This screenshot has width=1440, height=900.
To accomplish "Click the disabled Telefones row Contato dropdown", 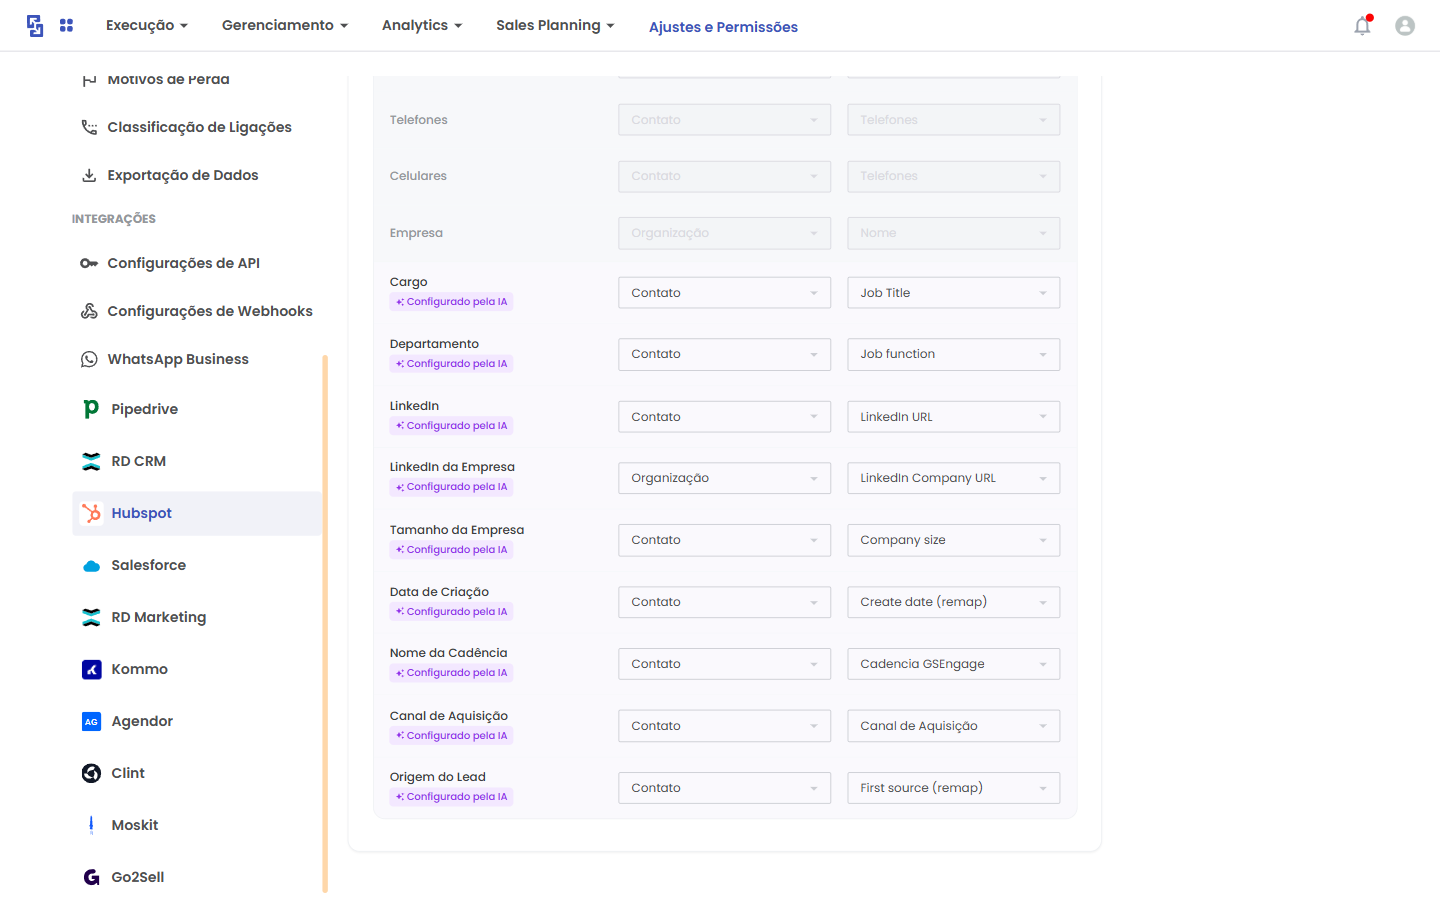I will click(724, 120).
